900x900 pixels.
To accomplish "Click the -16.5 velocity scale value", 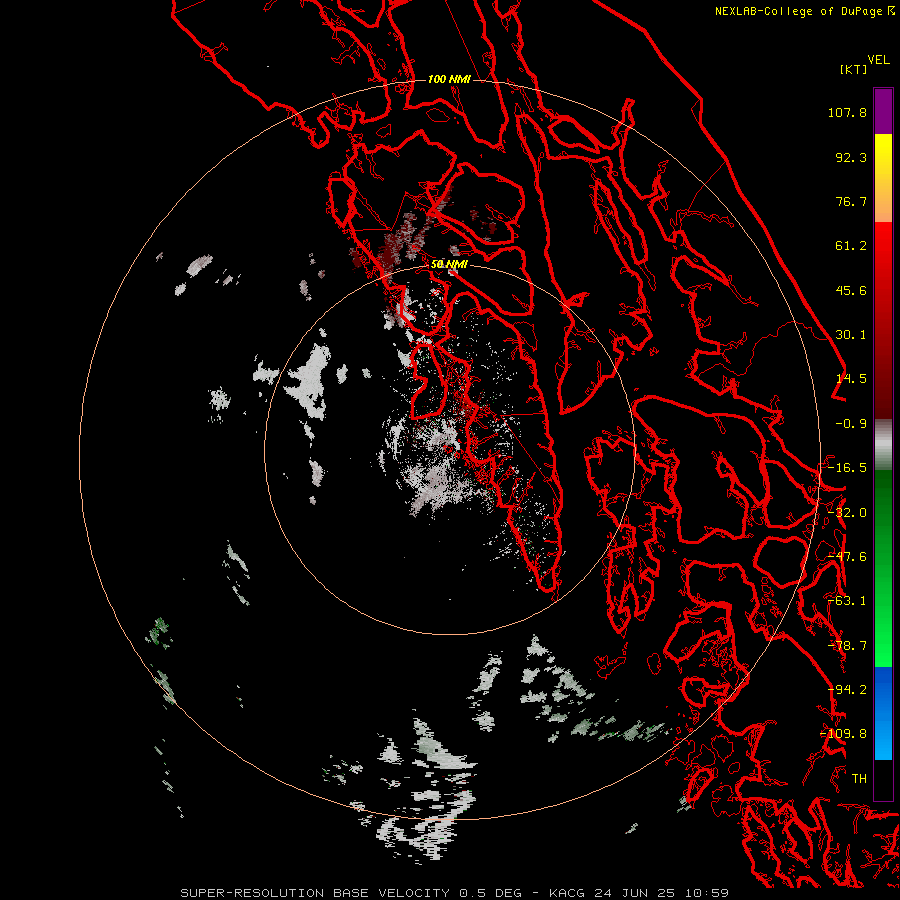I will pyautogui.click(x=847, y=468).
